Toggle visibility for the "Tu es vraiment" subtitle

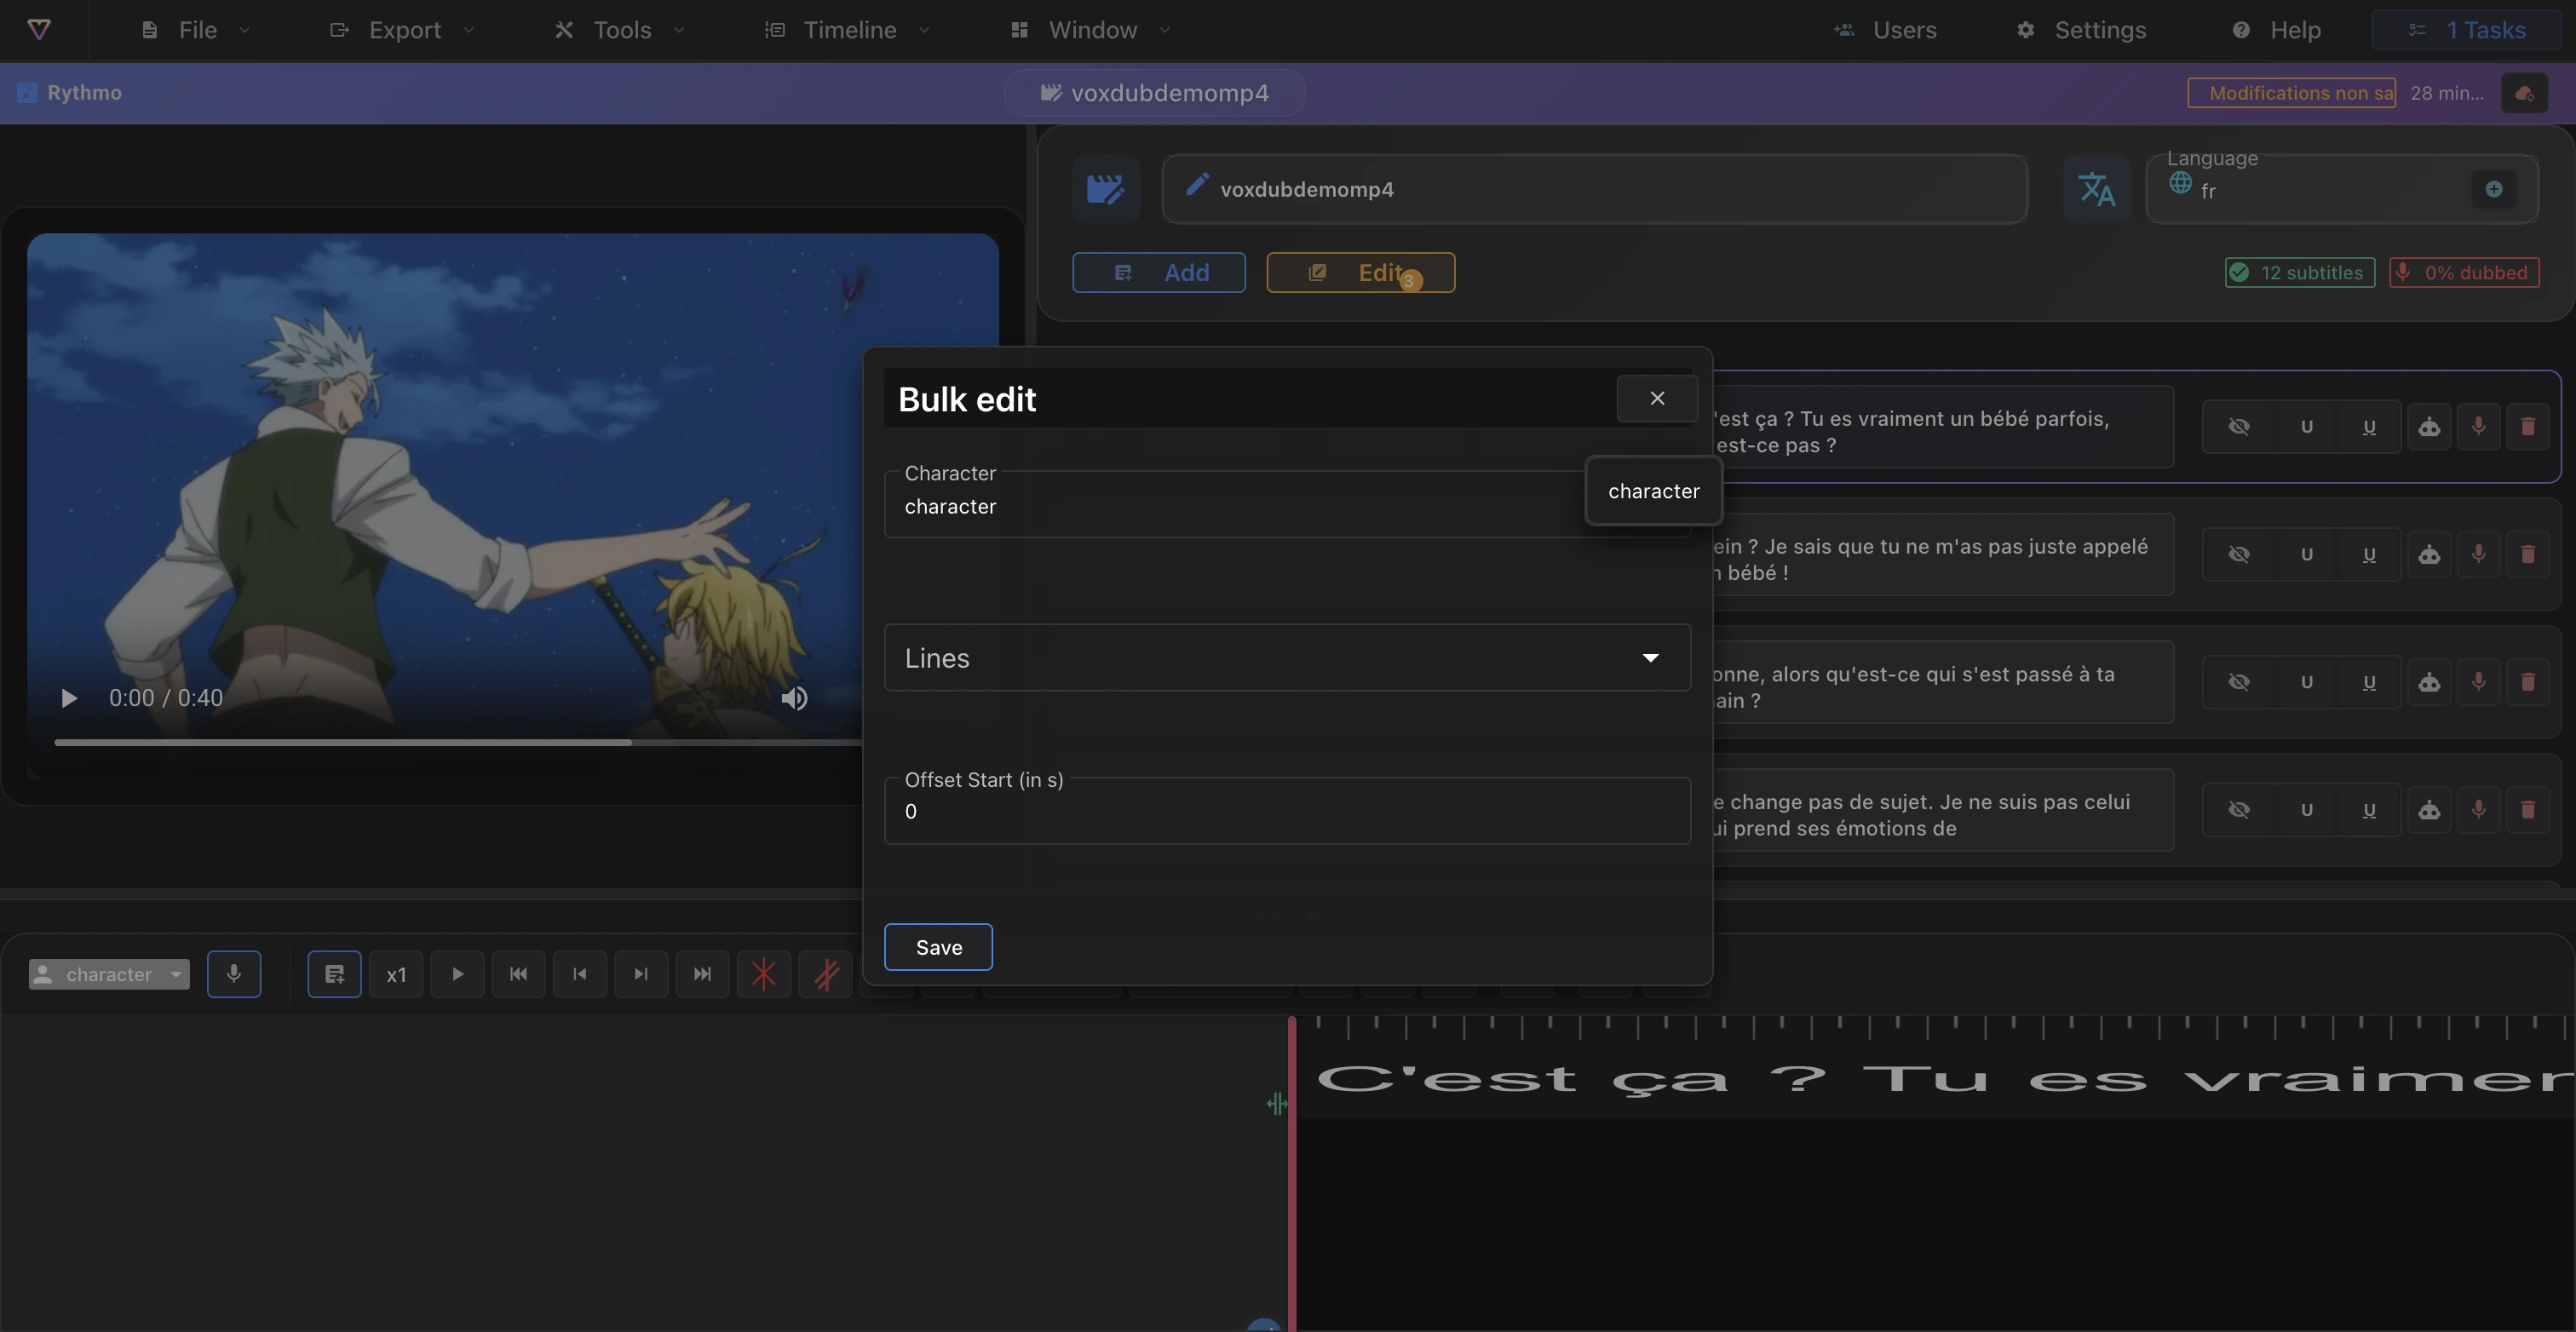tap(2239, 427)
